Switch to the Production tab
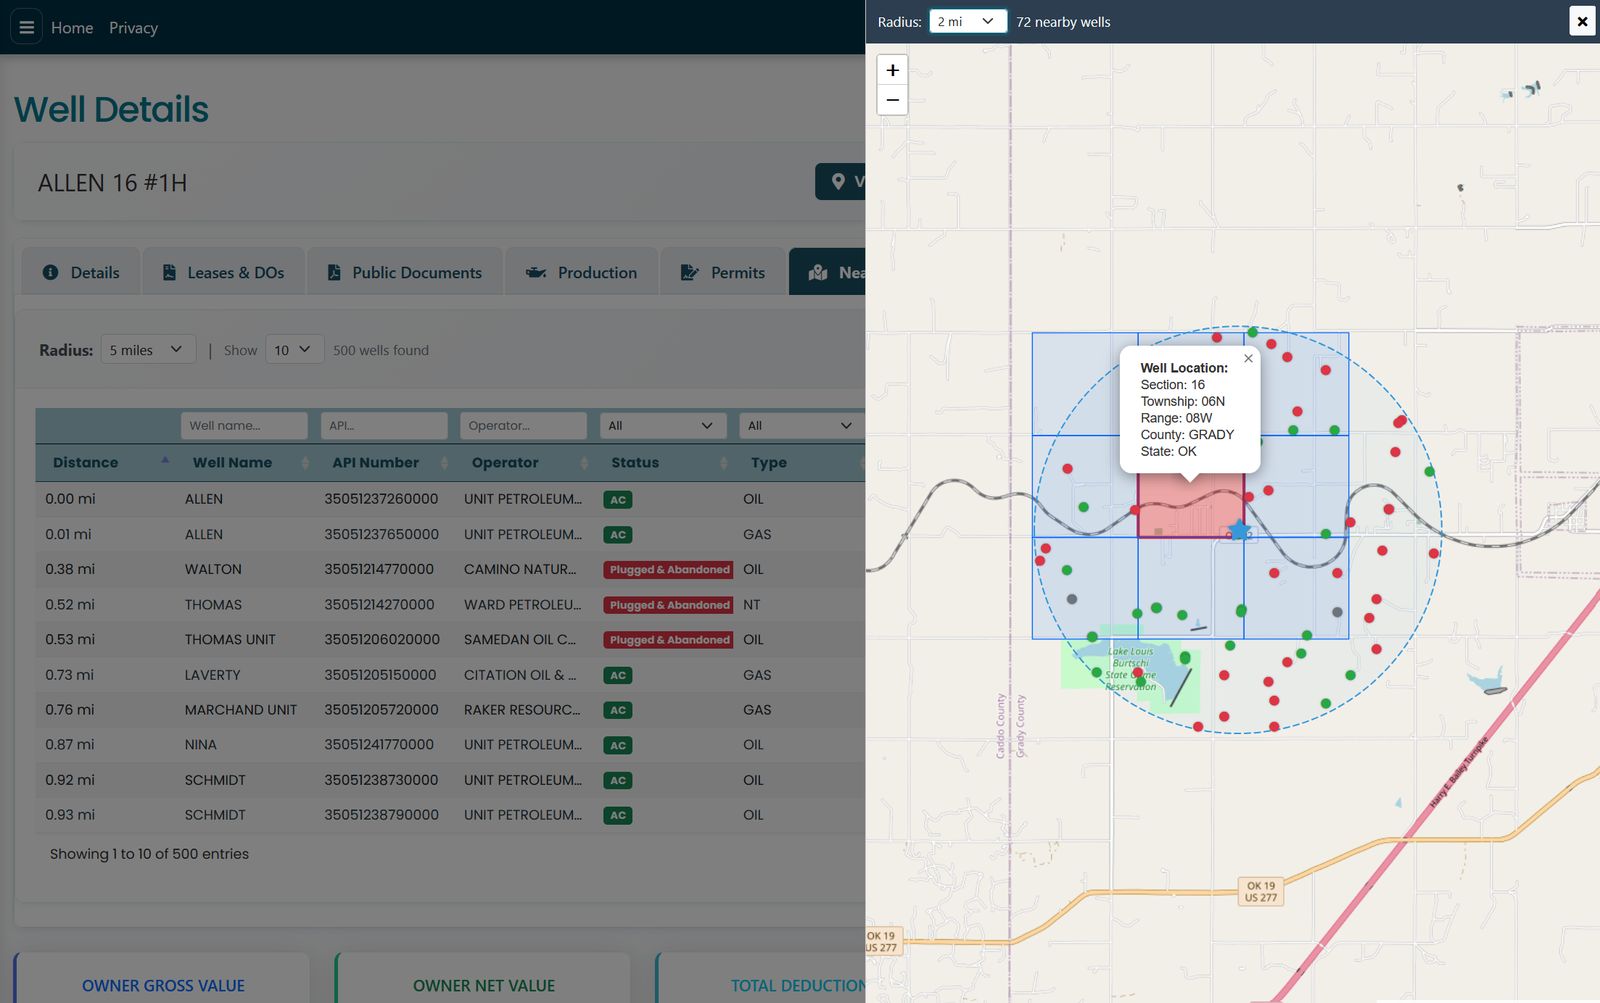This screenshot has width=1600, height=1003. tap(581, 272)
